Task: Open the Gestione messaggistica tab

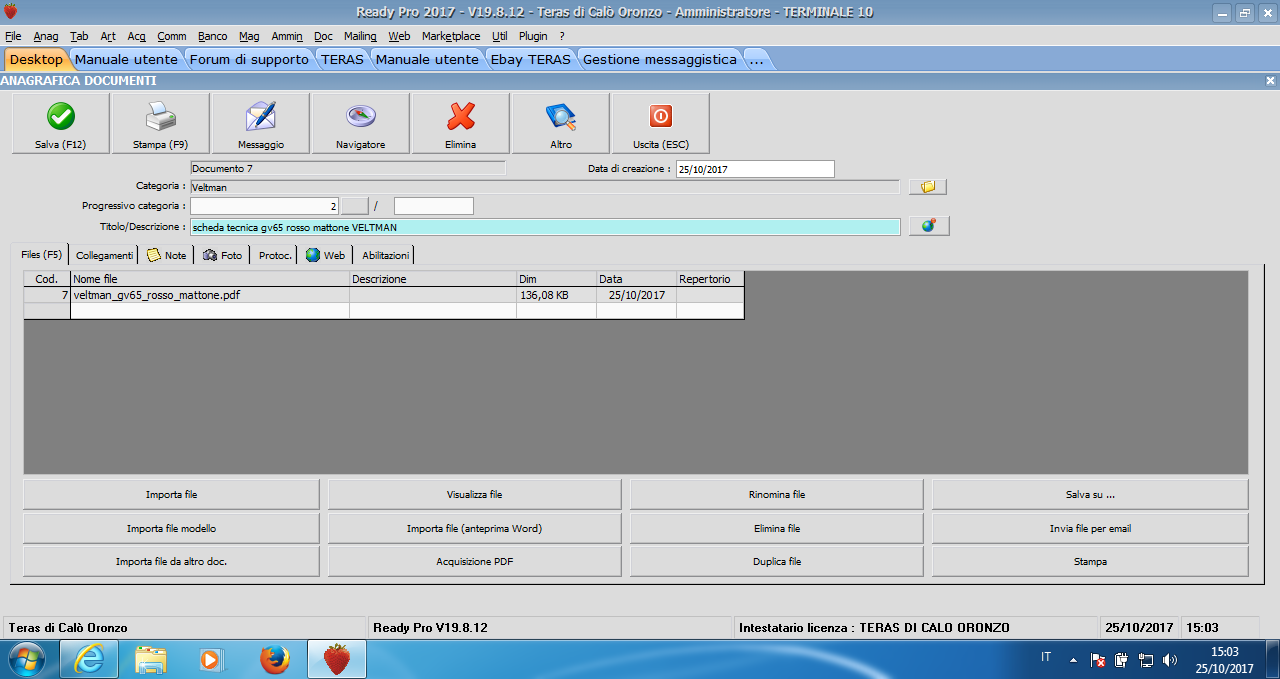Action: (x=659, y=59)
